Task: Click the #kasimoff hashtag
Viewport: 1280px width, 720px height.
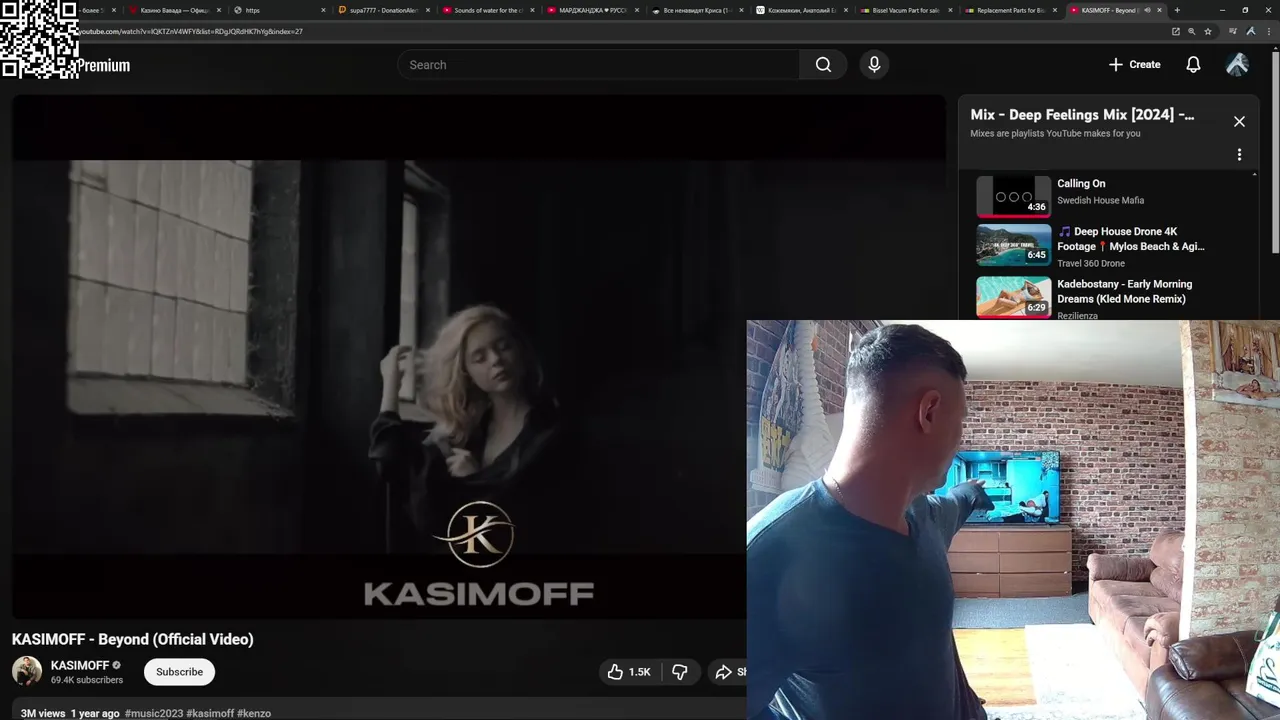Action: tap(210, 713)
